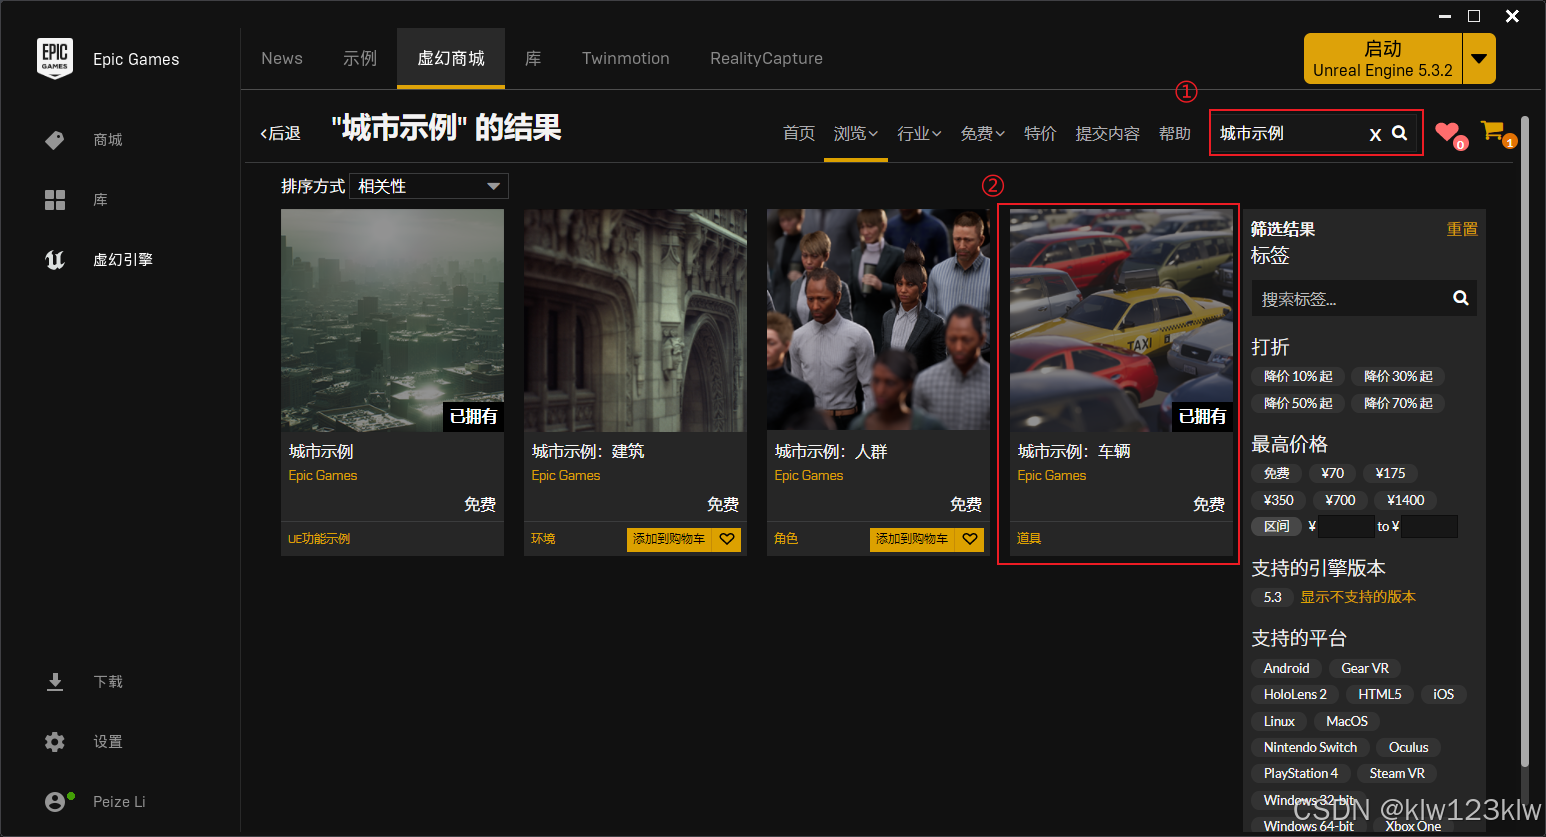Clear the search with the X icon
This screenshot has height=837, width=1546.
coord(1375,134)
